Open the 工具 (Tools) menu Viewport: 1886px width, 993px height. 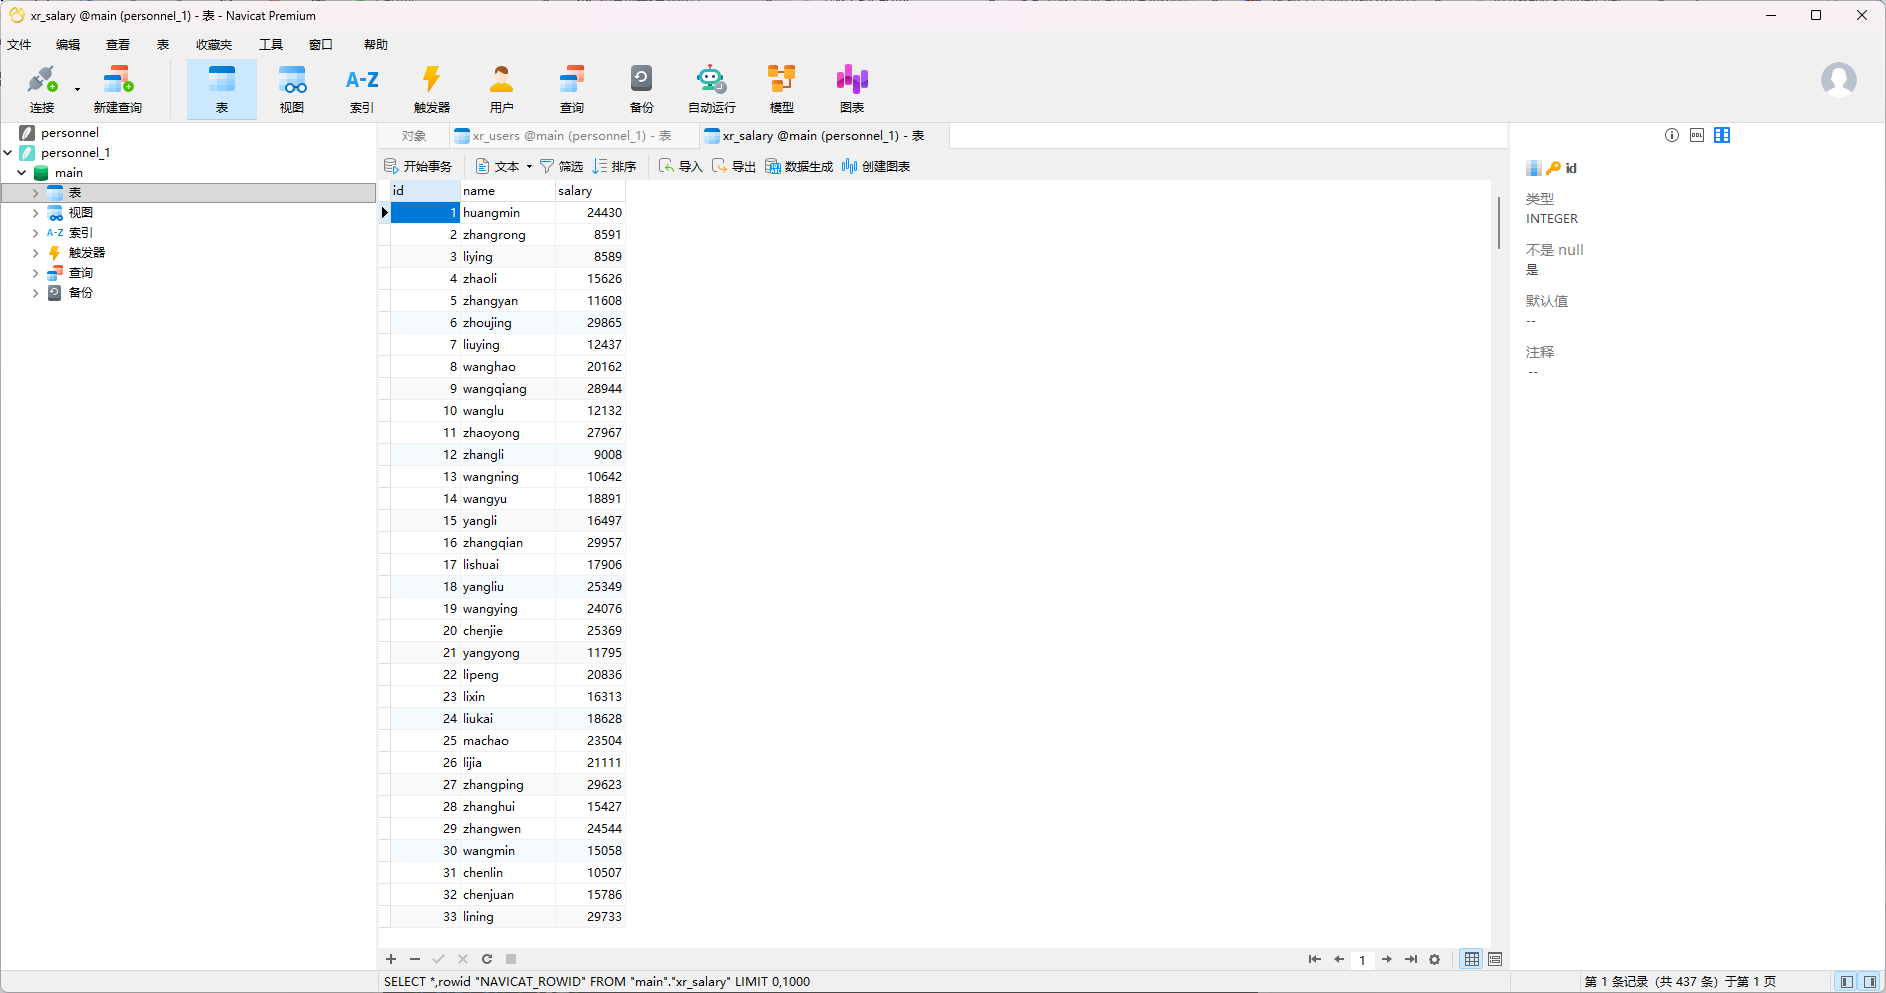[x=270, y=45]
